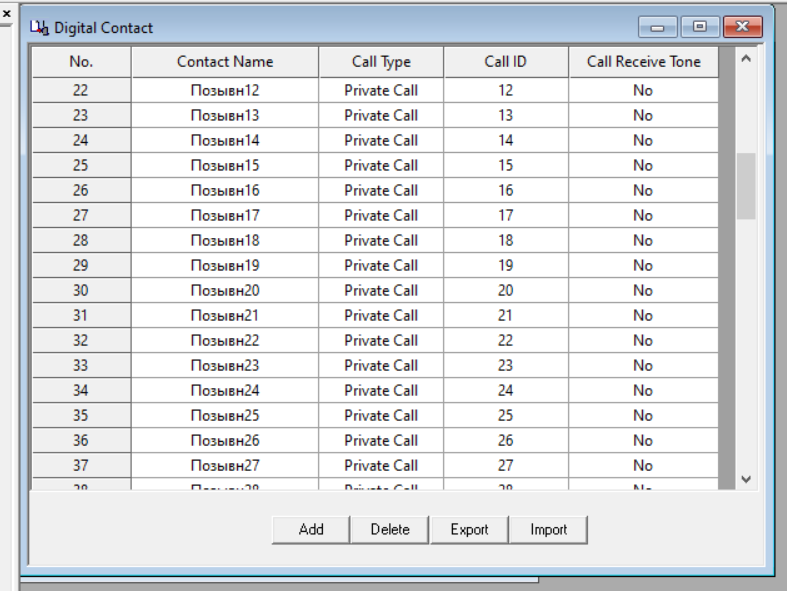
Task: Click Private Call in row 31
Action: click(381, 315)
